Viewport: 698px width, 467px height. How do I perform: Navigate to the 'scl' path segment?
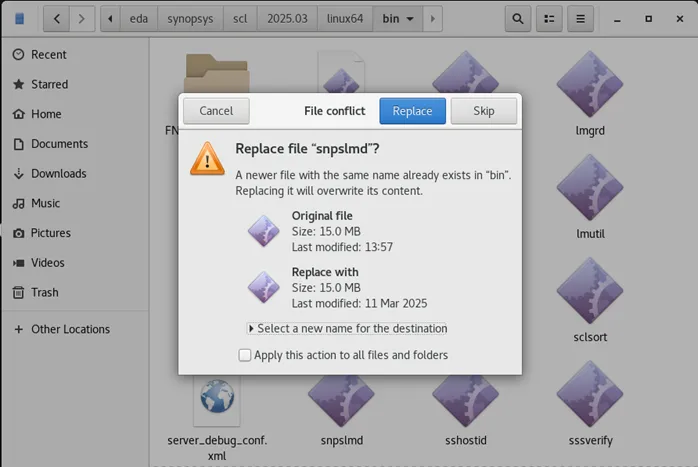240,19
